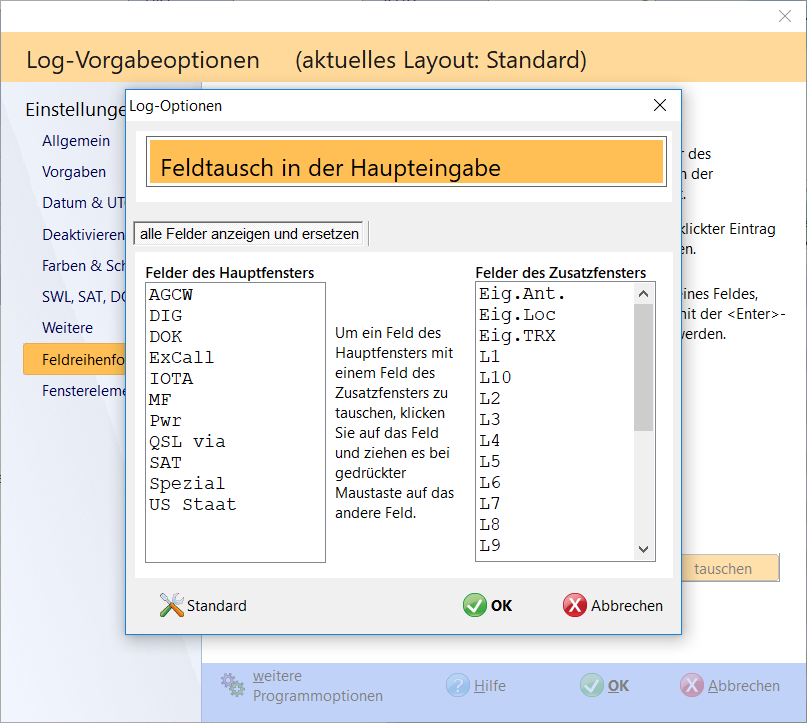Select L2 in Zusatzfenster list
The height and width of the screenshot is (723, 807).
555,398
